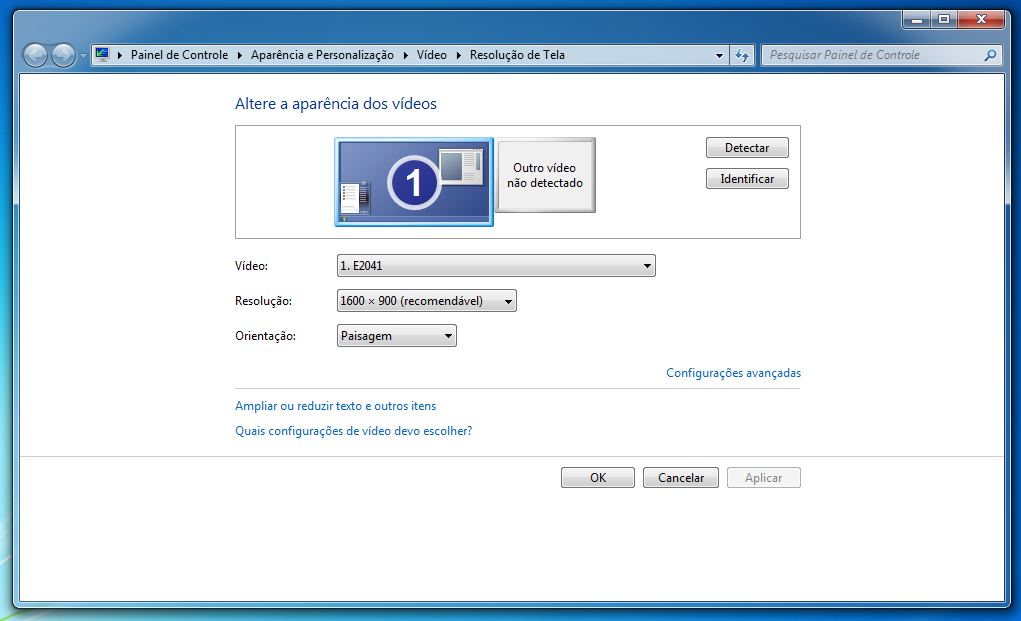The width and height of the screenshot is (1021, 621).
Task: Open the Vídeo 1. E2041 dropdown
Action: pyautogui.click(x=496, y=266)
